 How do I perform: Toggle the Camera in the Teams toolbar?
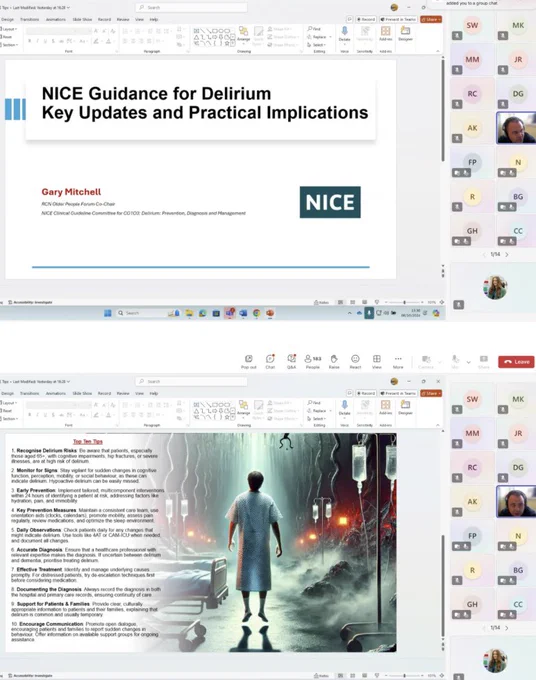[x=426, y=361]
